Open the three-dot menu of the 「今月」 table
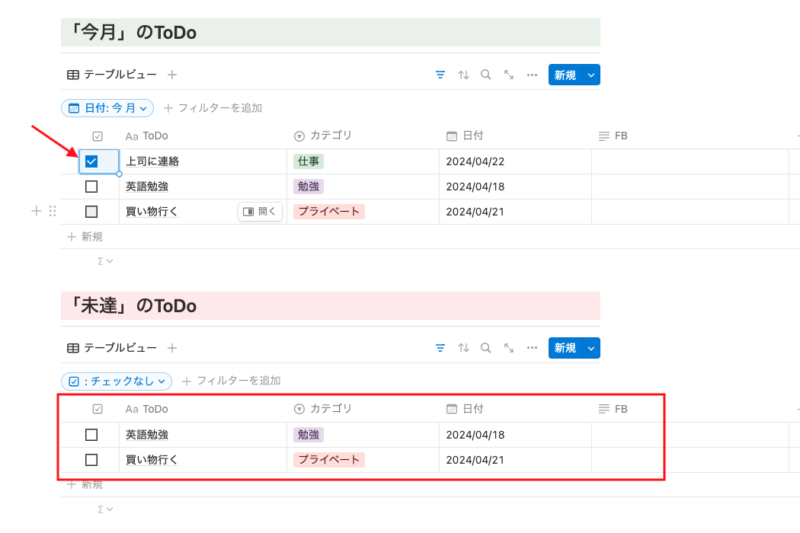This screenshot has width=800, height=533. pos(532,75)
